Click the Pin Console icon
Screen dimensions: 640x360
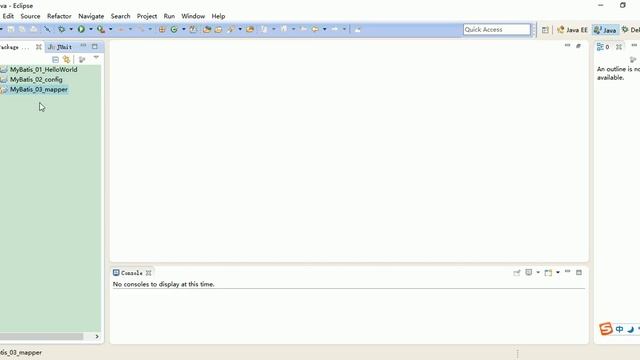coord(517,273)
